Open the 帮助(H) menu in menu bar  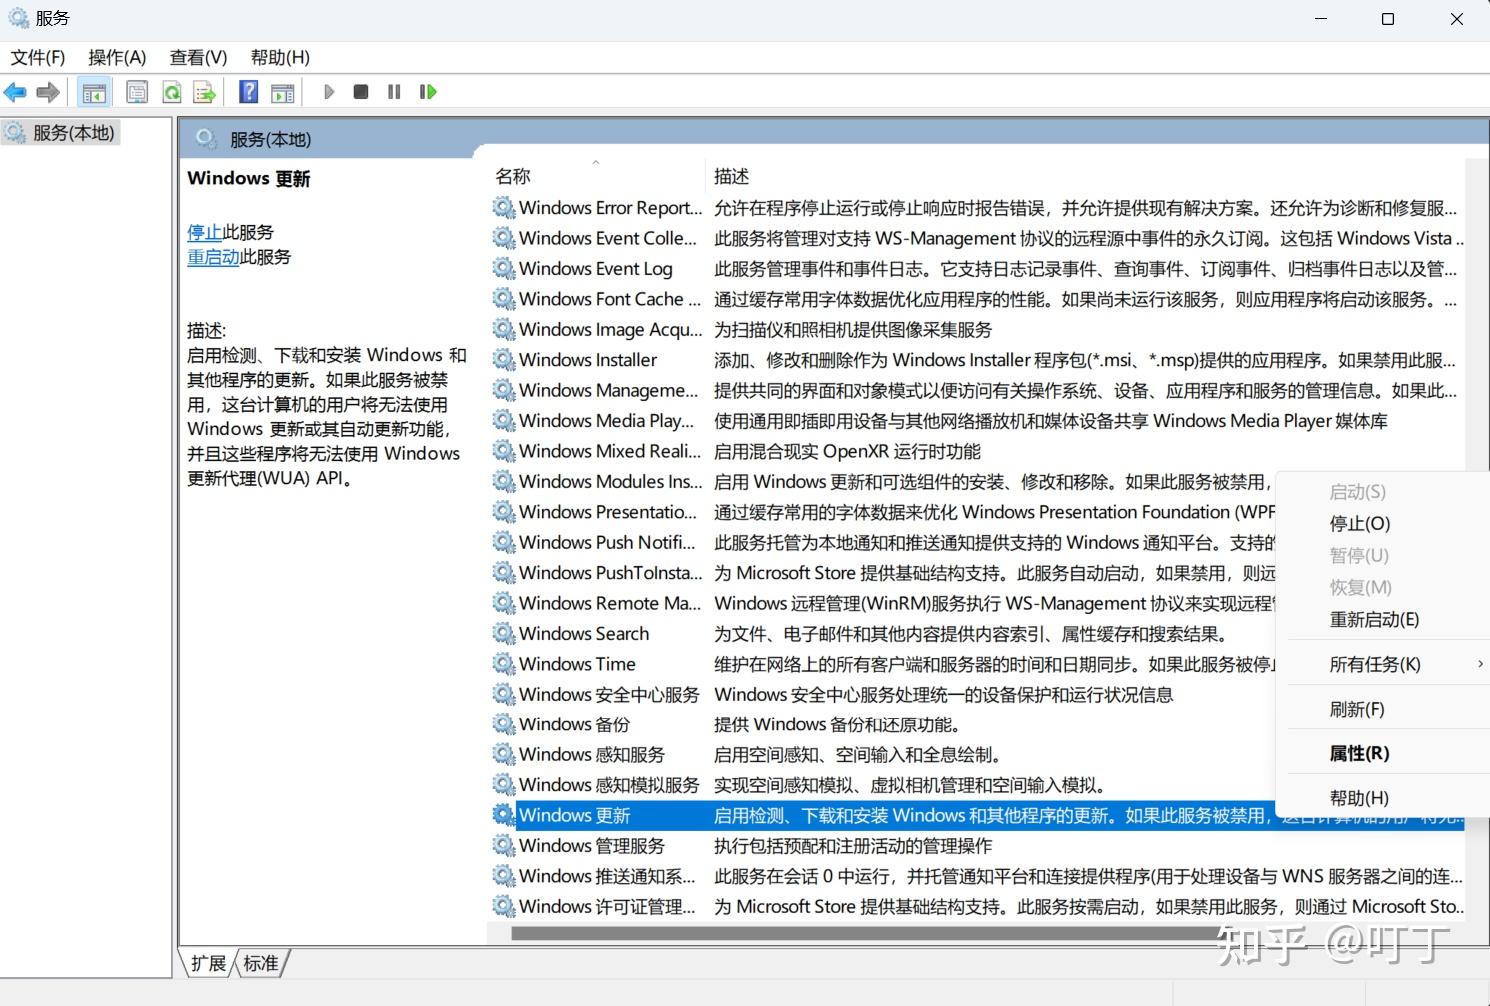[280, 58]
